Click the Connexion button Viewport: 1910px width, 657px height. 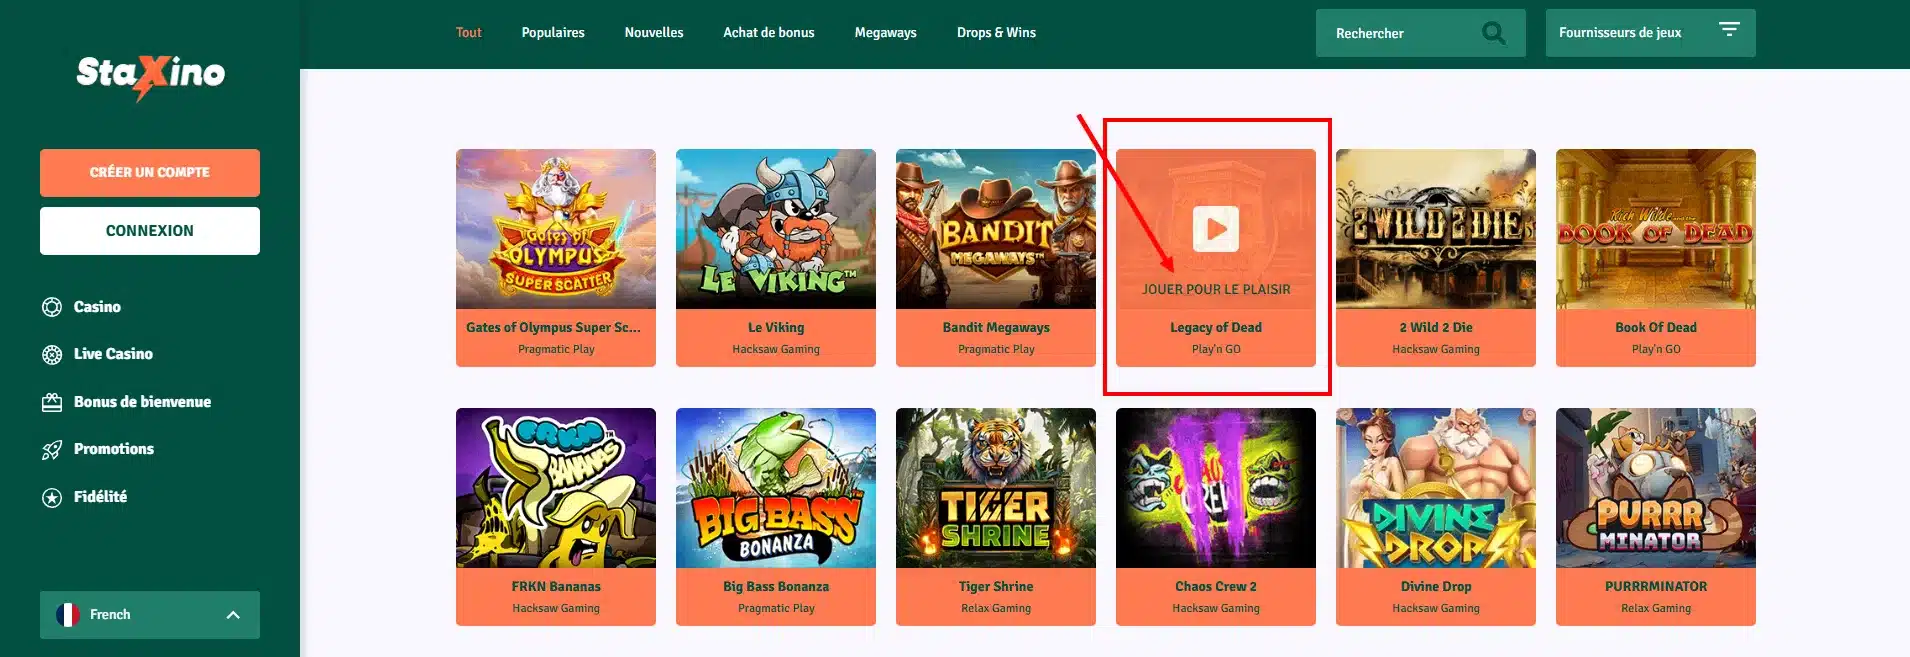click(x=150, y=231)
